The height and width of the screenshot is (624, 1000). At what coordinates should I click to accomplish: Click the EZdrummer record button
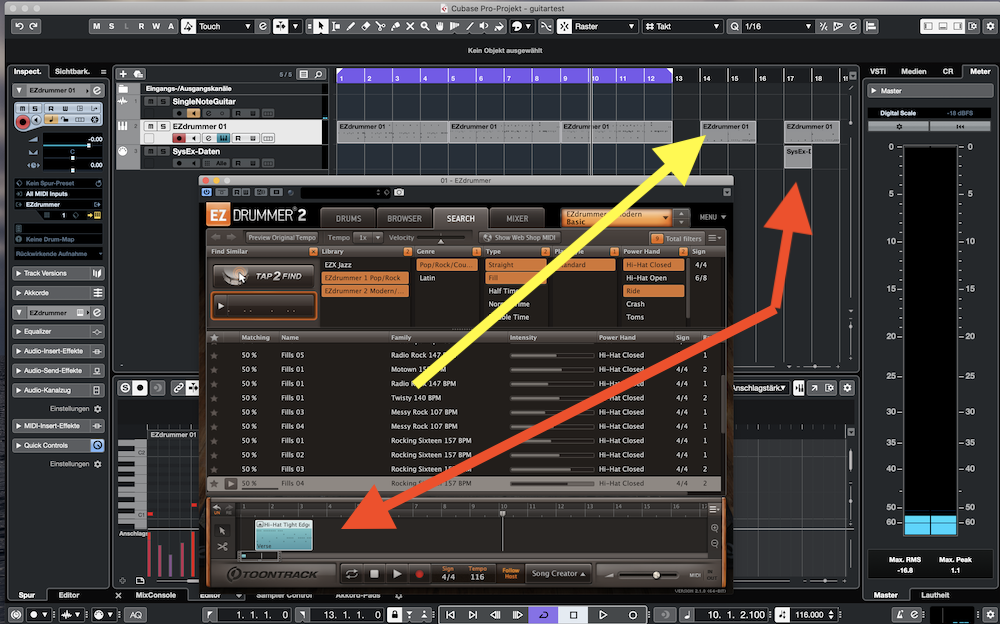[419, 574]
